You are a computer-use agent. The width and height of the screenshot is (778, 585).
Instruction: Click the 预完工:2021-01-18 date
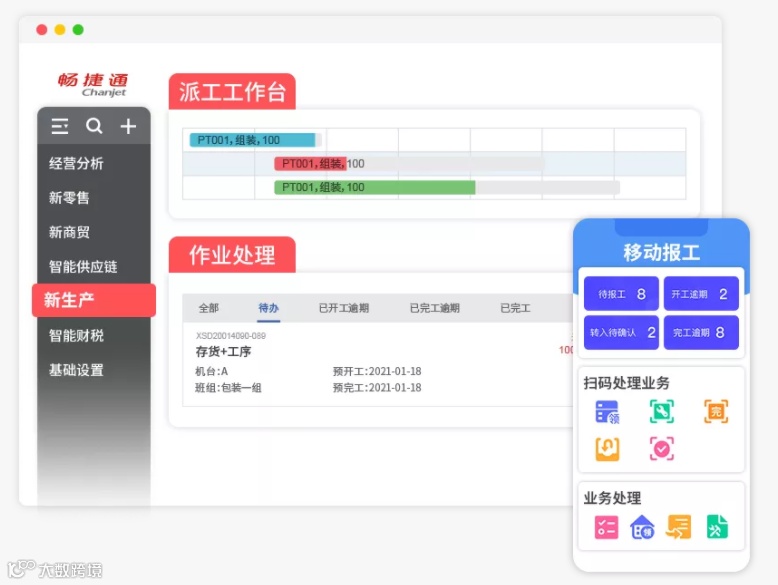pyautogui.click(x=377, y=388)
